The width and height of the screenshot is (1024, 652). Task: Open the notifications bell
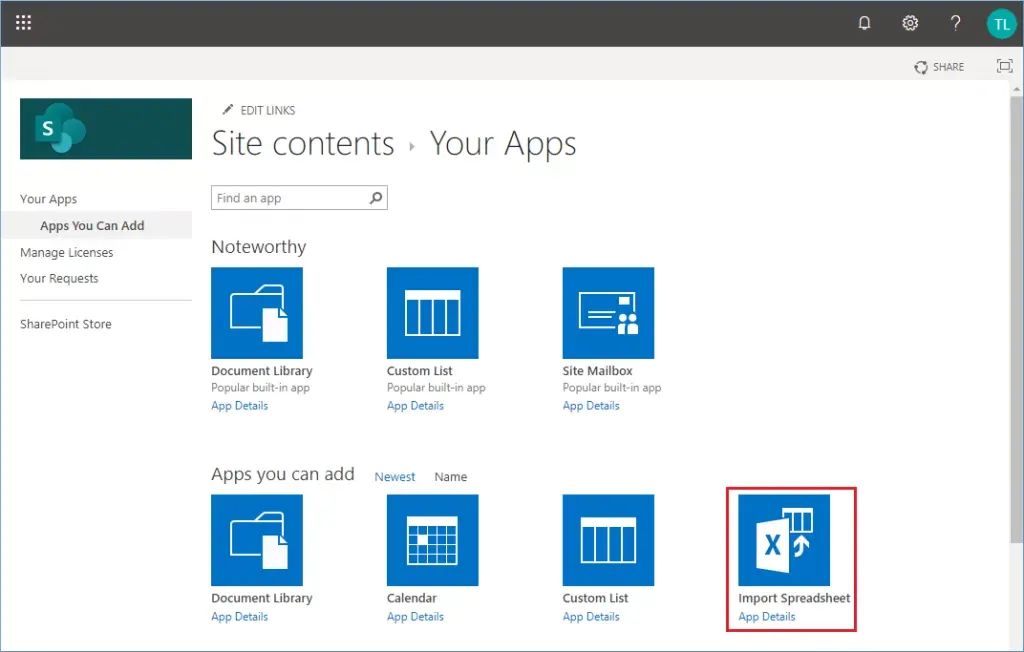tap(864, 24)
